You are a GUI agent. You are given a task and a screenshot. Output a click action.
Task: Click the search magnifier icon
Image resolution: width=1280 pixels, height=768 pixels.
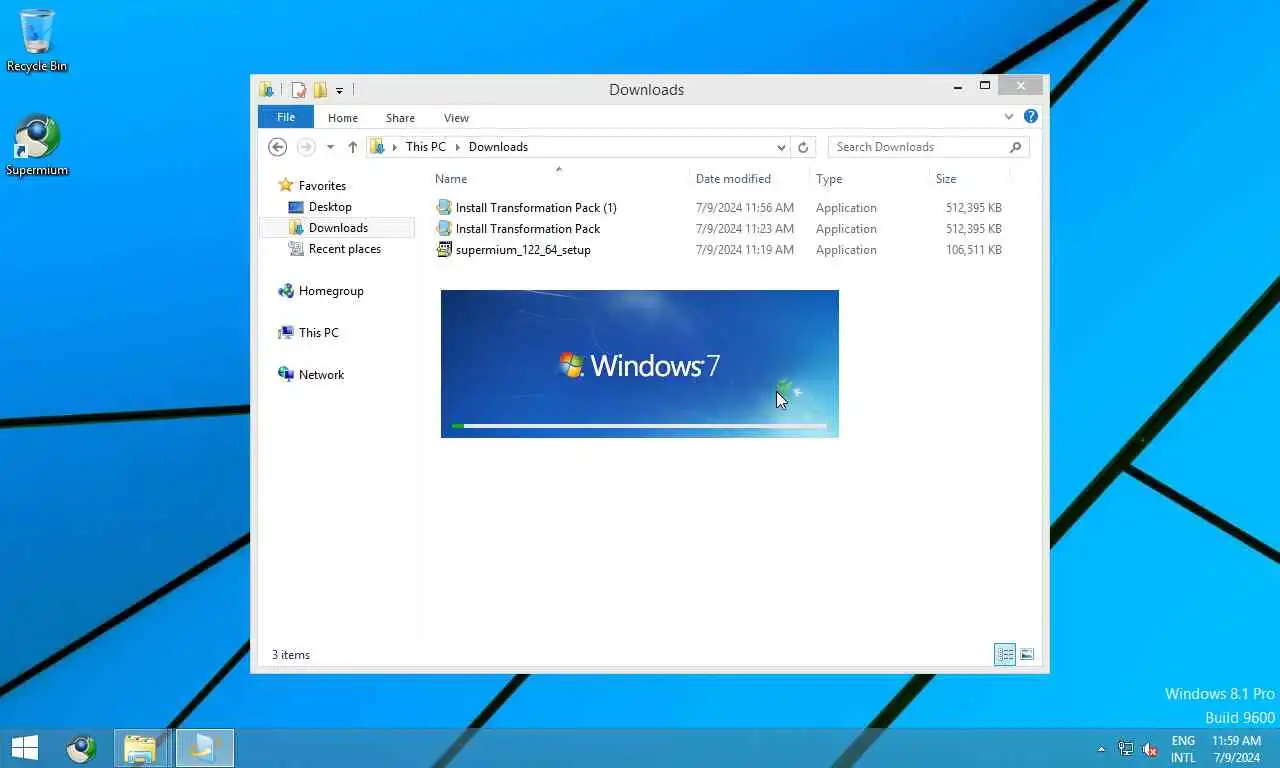tap(1015, 147)
